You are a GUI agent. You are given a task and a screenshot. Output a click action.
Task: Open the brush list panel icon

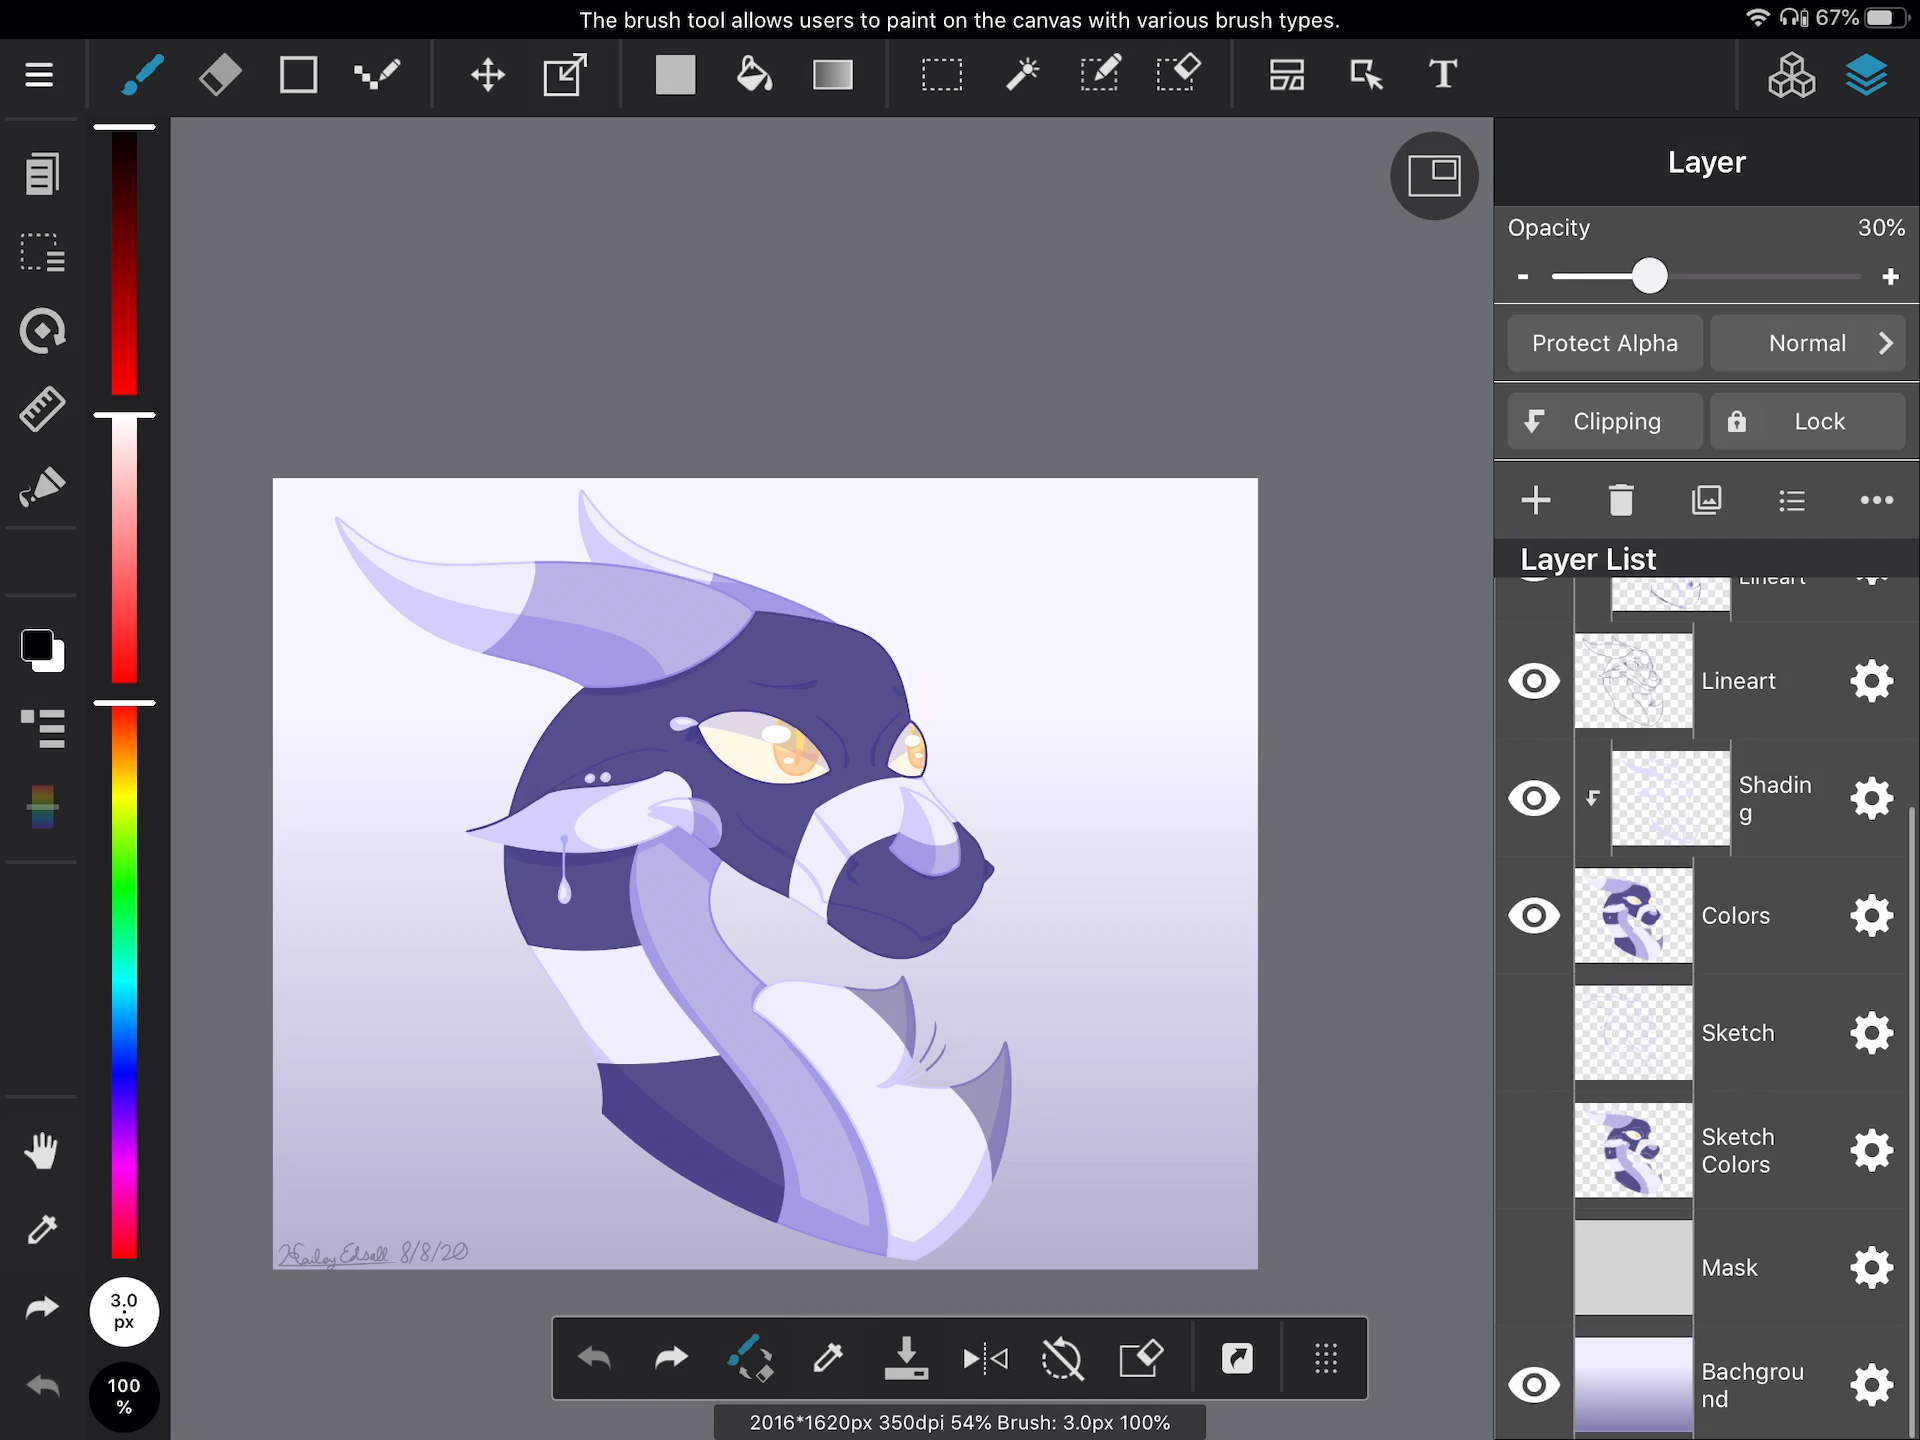tap(42, 729)
